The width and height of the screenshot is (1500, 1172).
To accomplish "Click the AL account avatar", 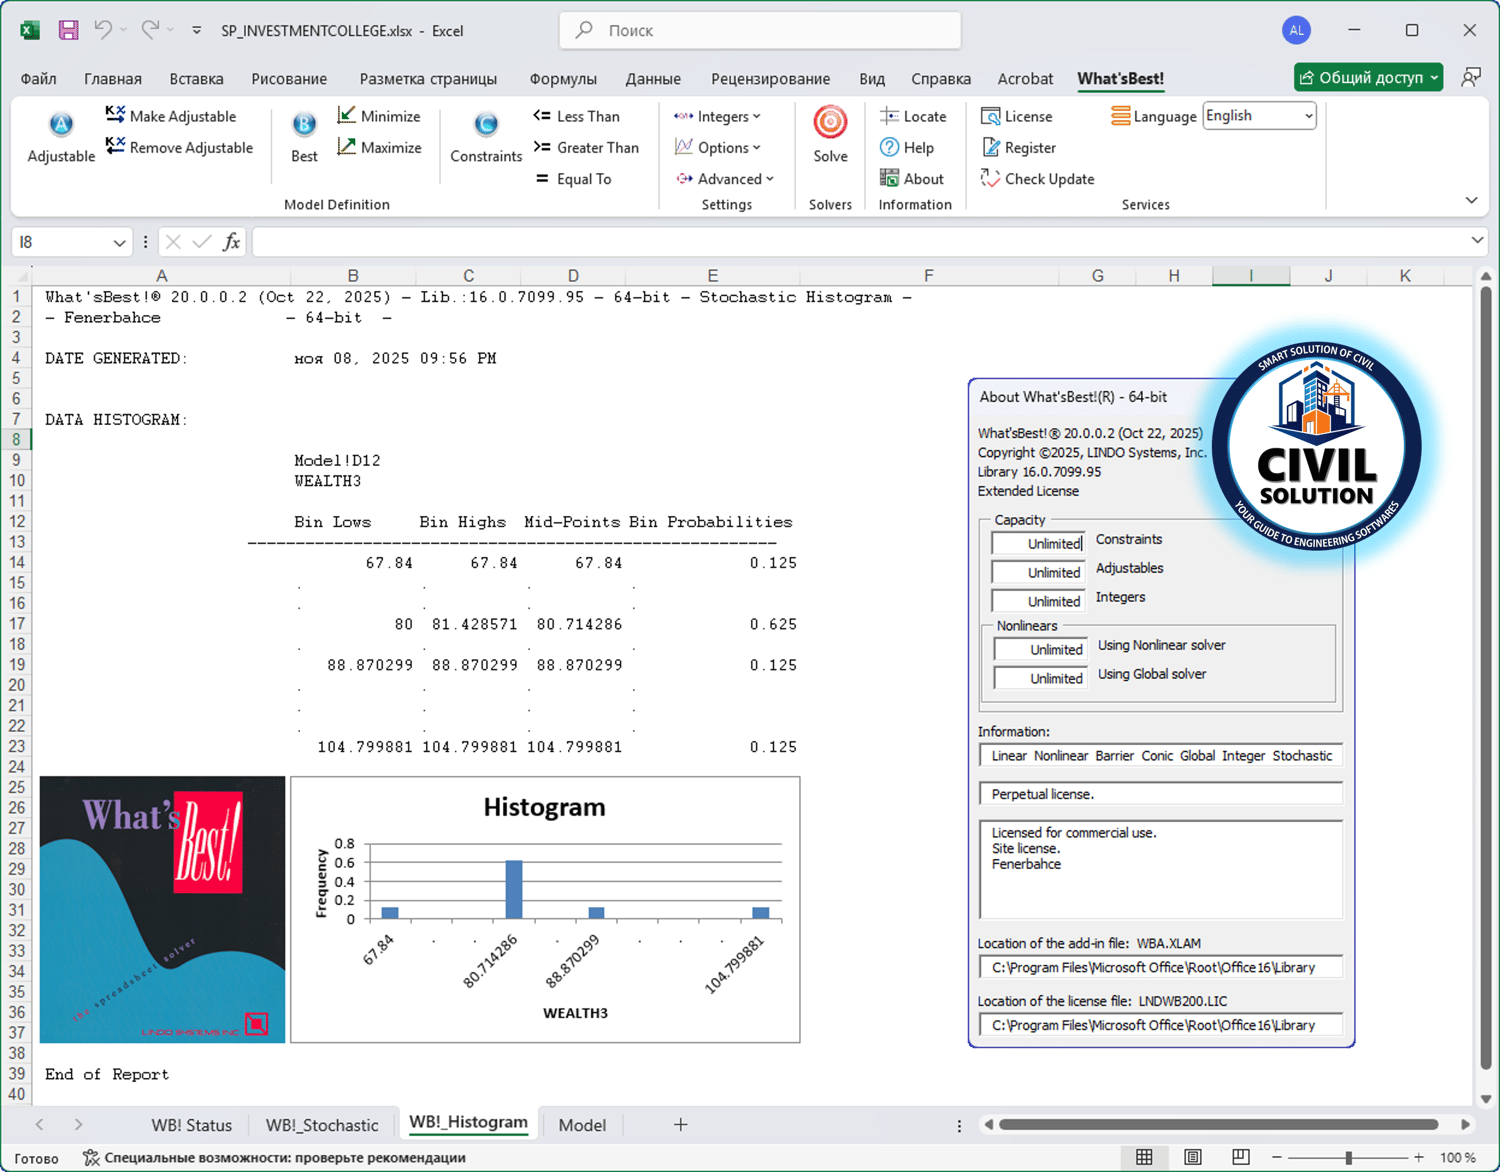I will tap(1296, 30).
